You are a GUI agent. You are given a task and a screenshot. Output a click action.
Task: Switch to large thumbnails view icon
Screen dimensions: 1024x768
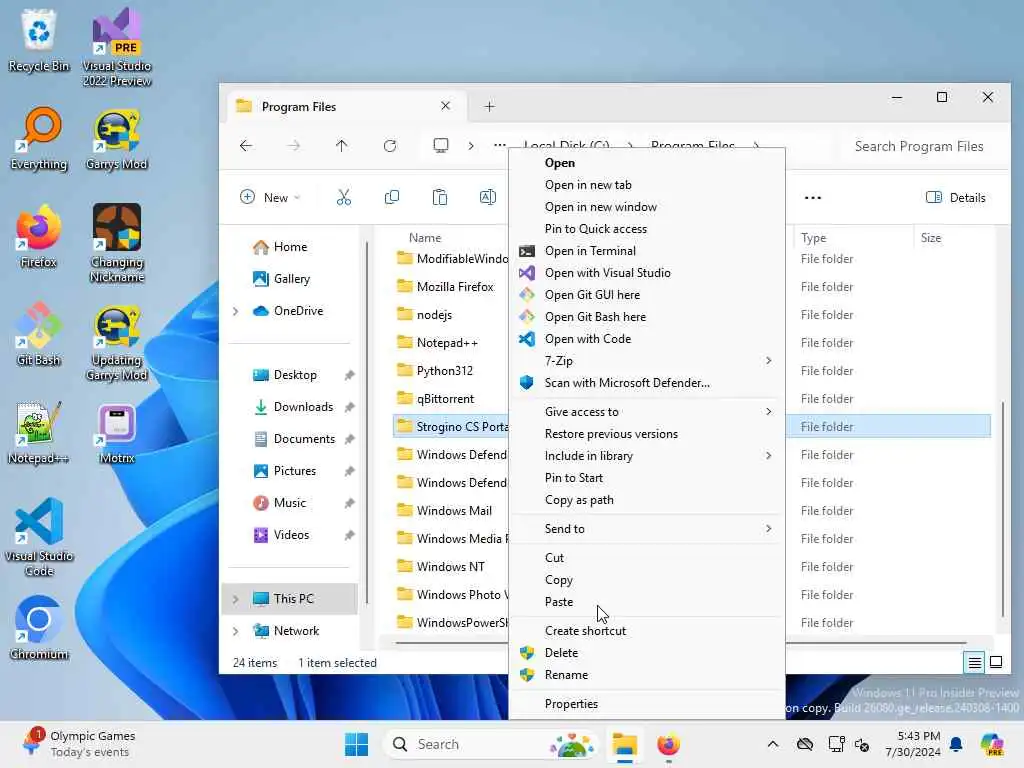point(996,662)
